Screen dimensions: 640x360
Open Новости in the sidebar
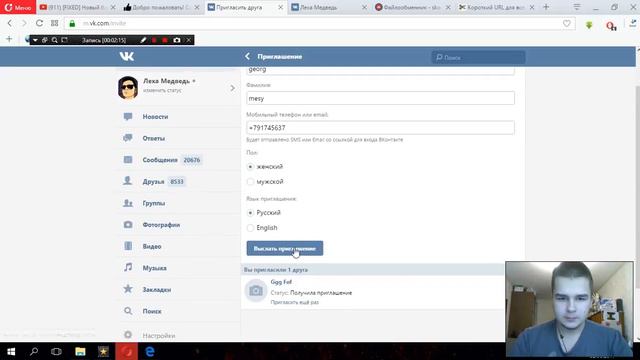tap(179, 117)
